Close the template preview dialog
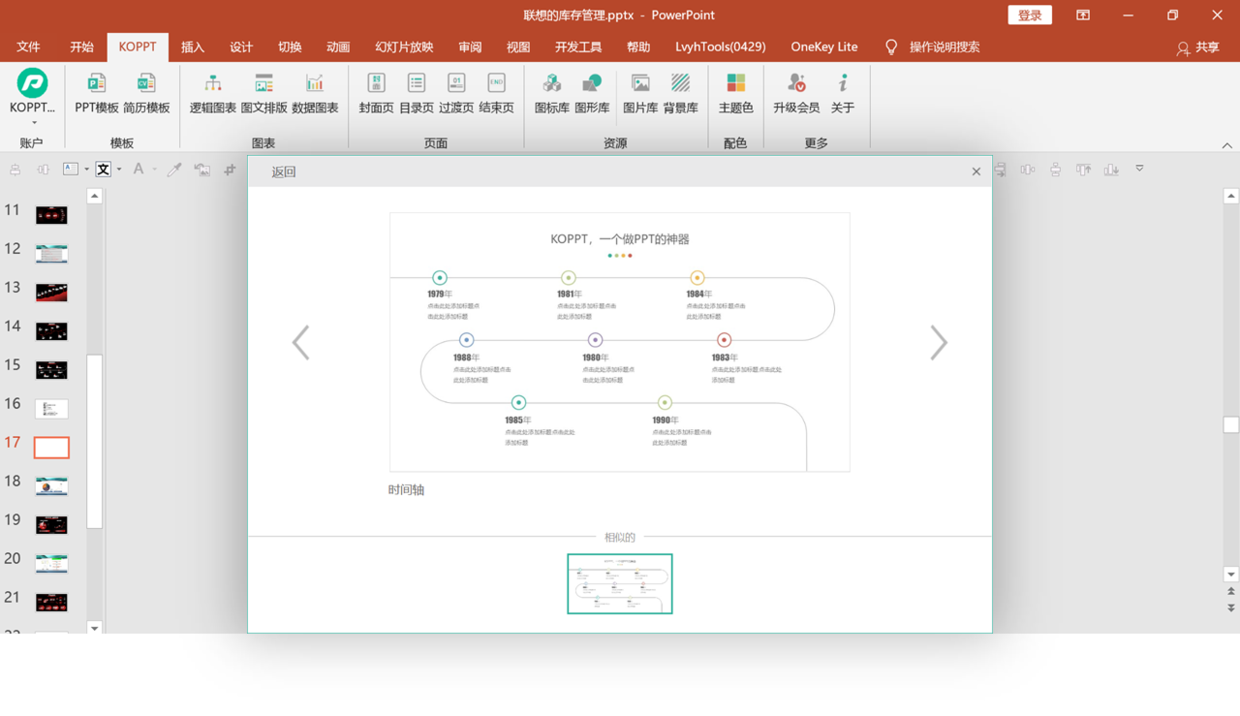The height and width of the screenshot is (716, 1240). click(976, 172)
